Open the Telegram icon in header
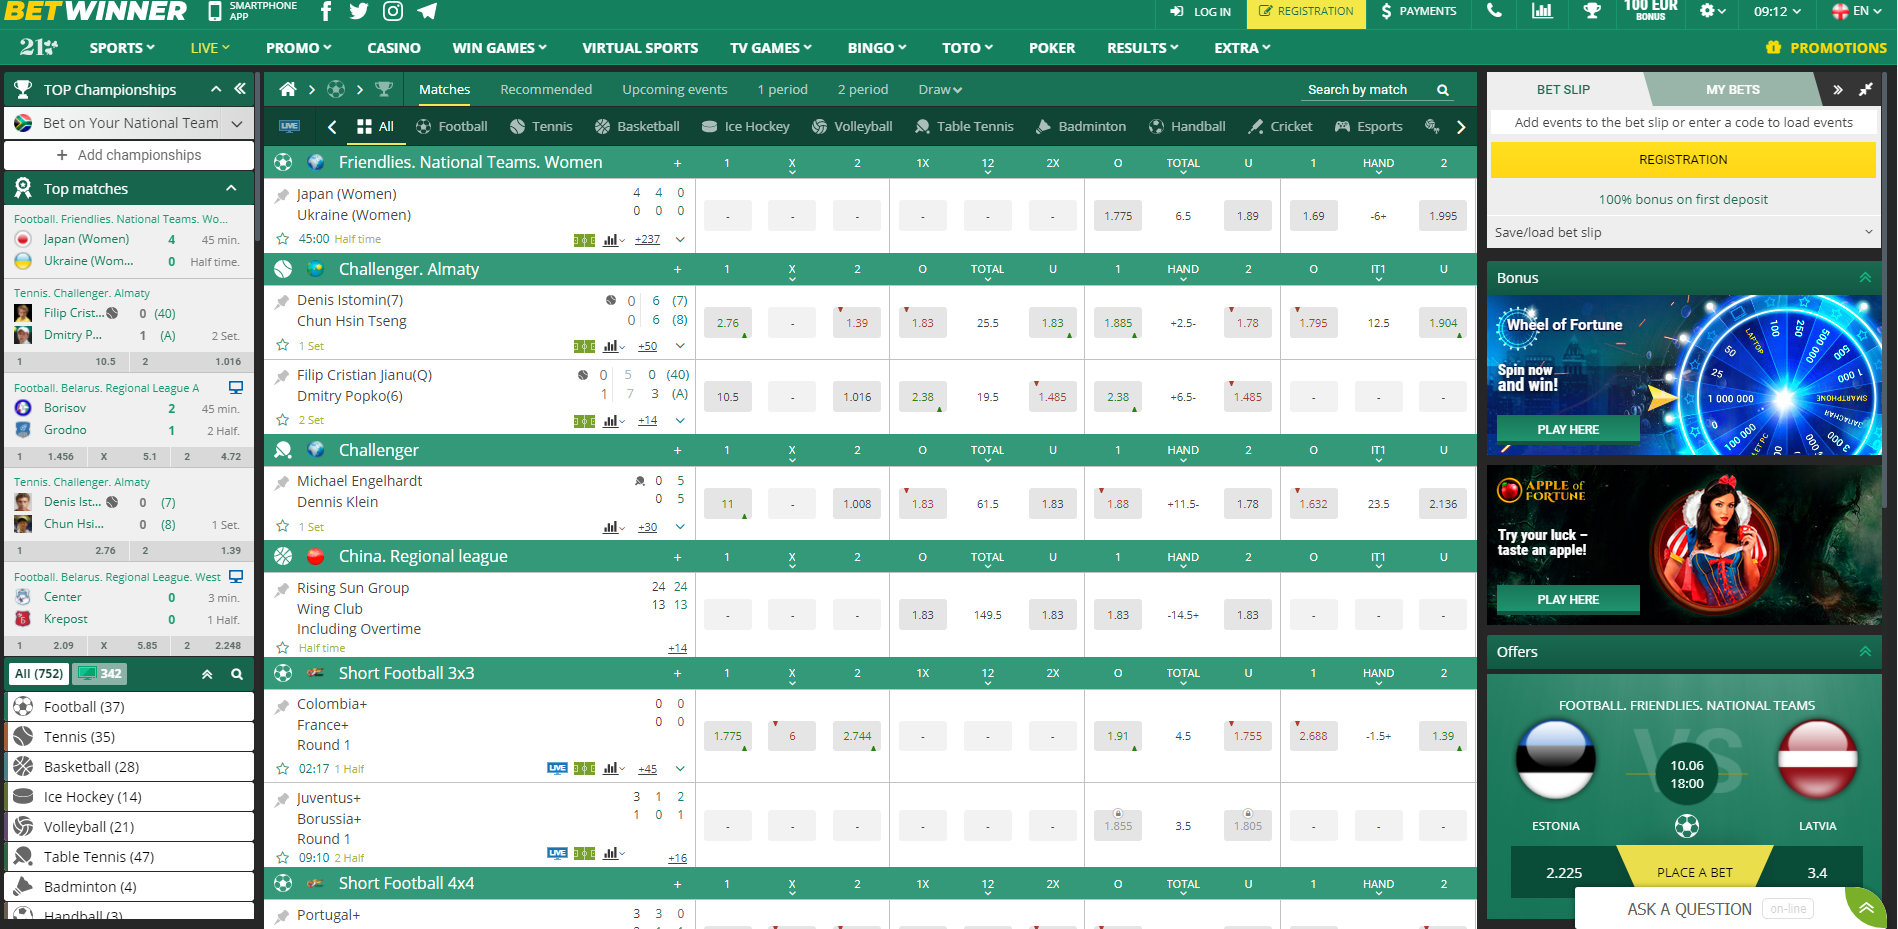1898x929 pixels. pyautogui.click(x=427, y=11)
